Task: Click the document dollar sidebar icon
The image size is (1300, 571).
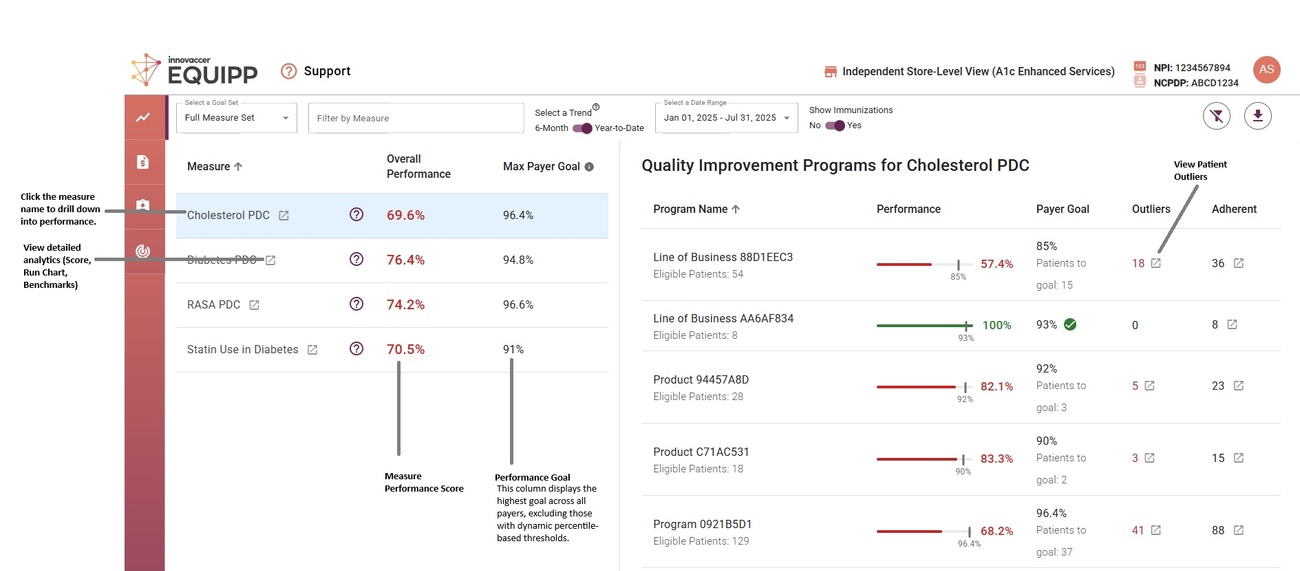Action: coord(144,161)
